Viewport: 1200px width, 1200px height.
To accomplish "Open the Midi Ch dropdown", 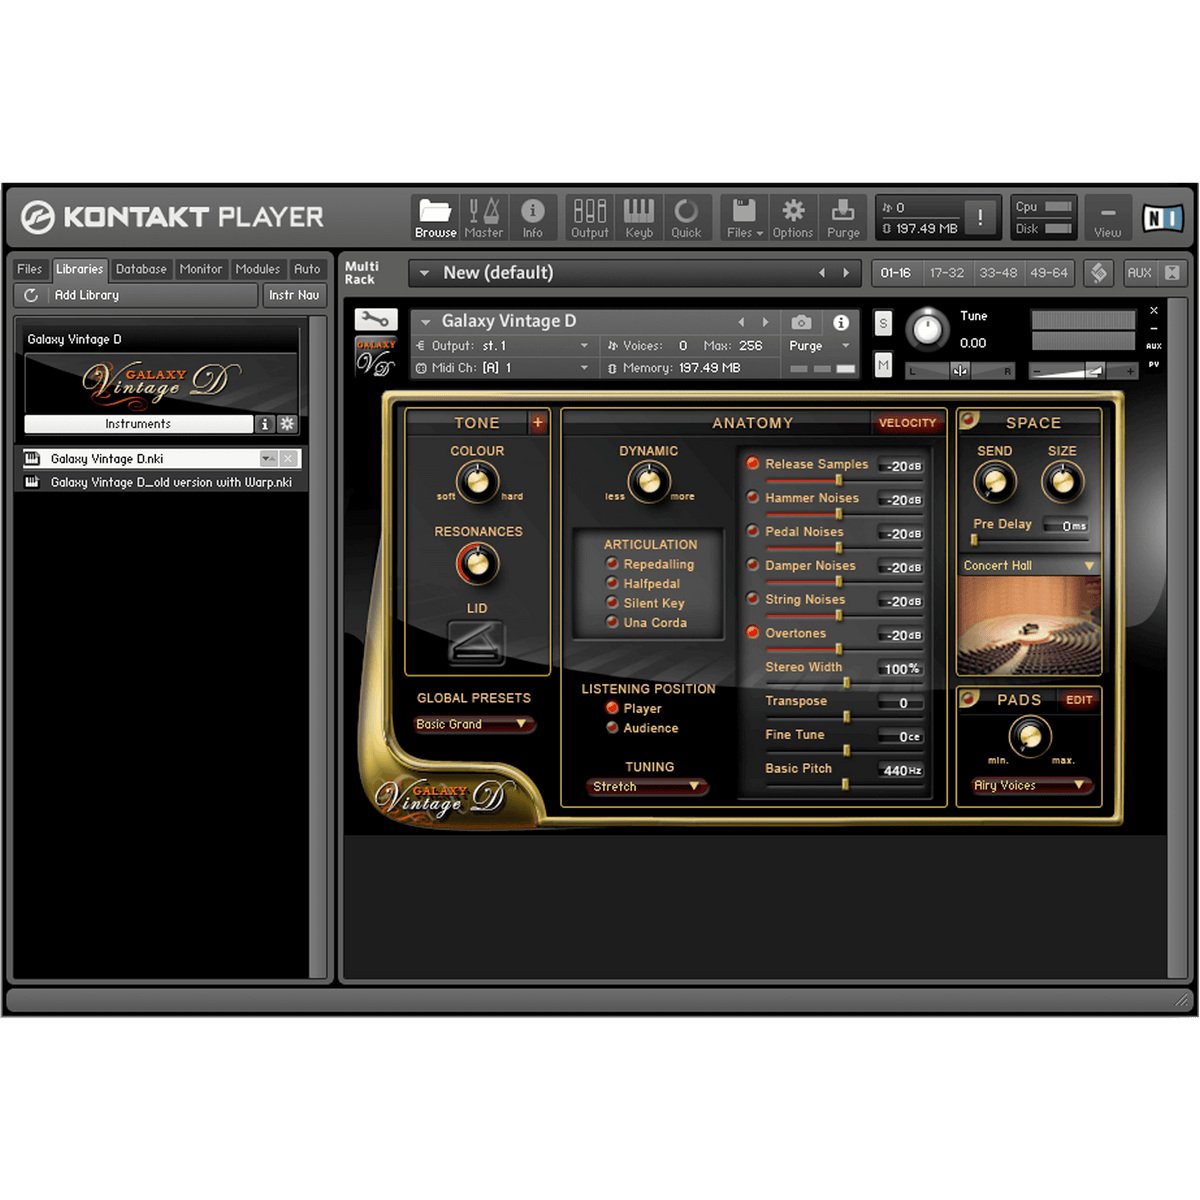I will pos(504,368).
